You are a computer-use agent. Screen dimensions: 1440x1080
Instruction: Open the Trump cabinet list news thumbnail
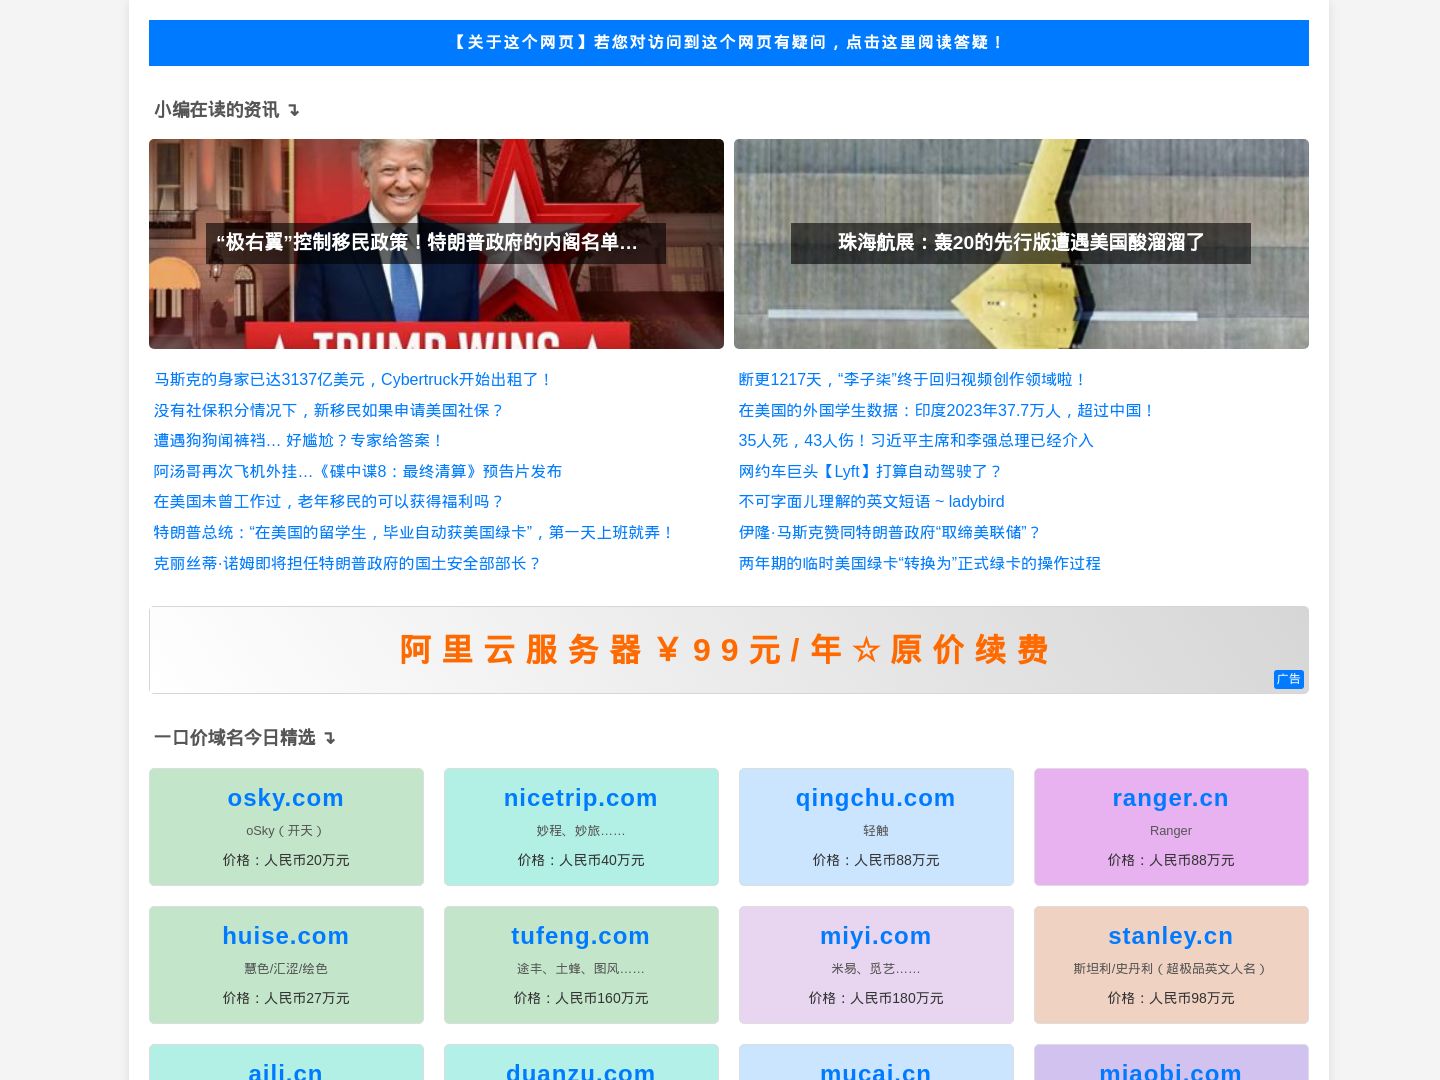(x=436, y=244)
